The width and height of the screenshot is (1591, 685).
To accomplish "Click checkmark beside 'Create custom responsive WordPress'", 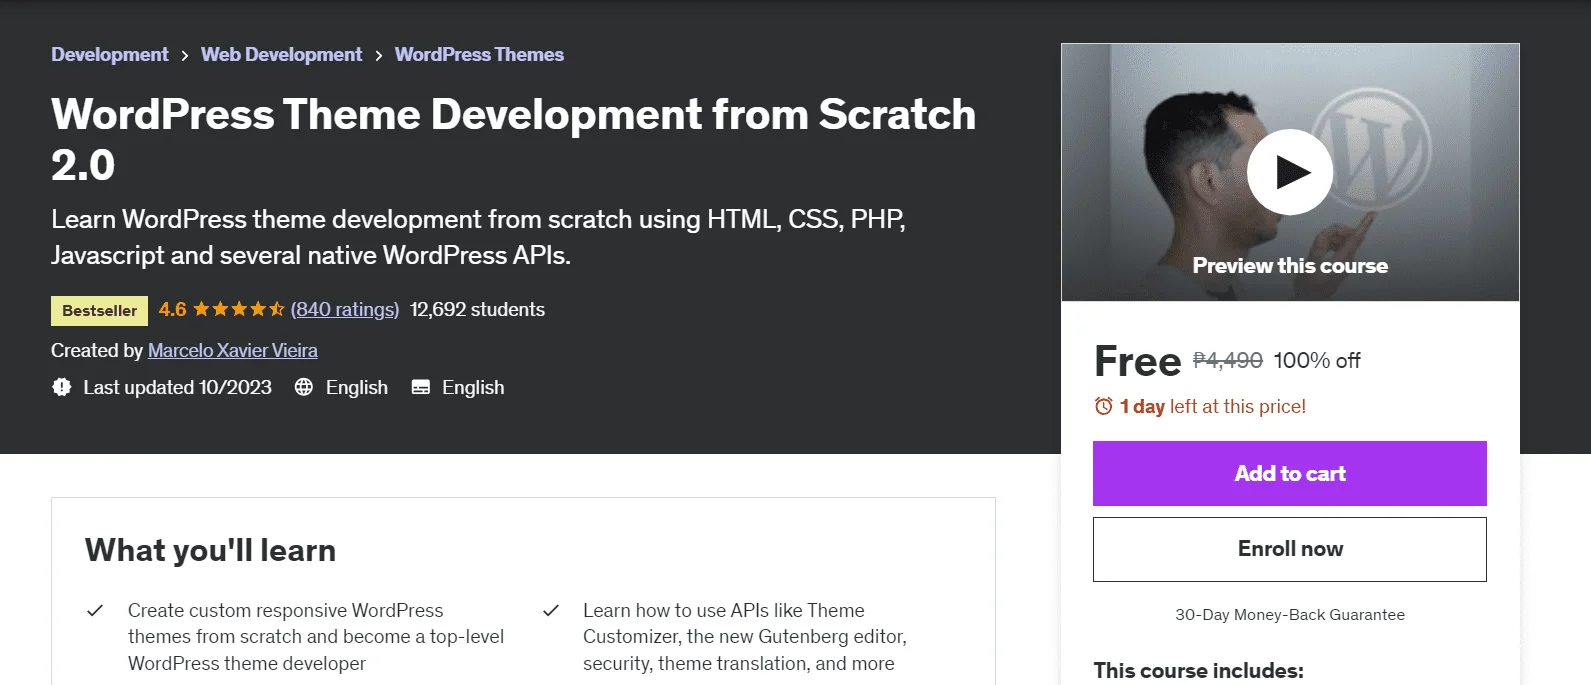I will 95,610.
